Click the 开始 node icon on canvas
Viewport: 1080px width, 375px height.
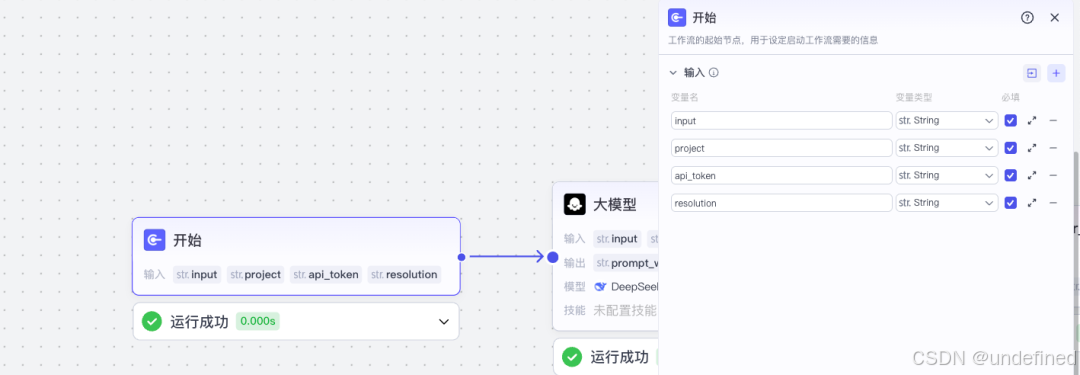[154, 240]
